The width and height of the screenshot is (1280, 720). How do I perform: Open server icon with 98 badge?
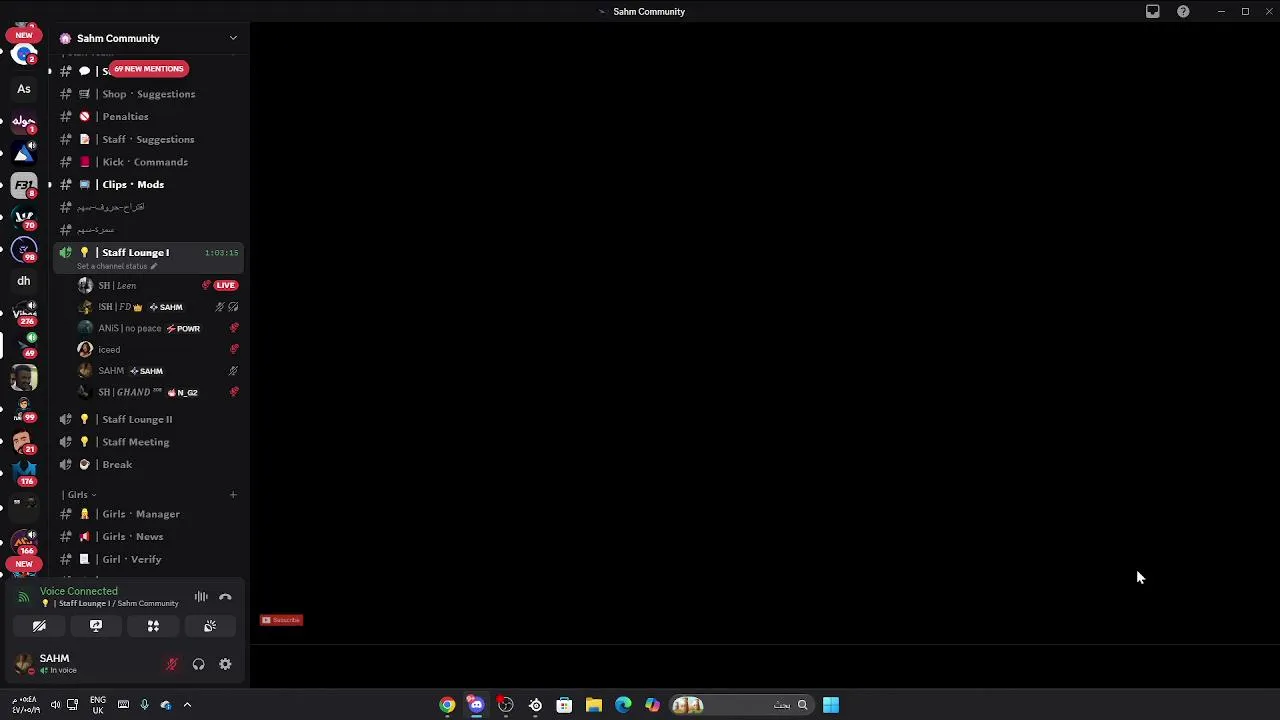[24, 248]
